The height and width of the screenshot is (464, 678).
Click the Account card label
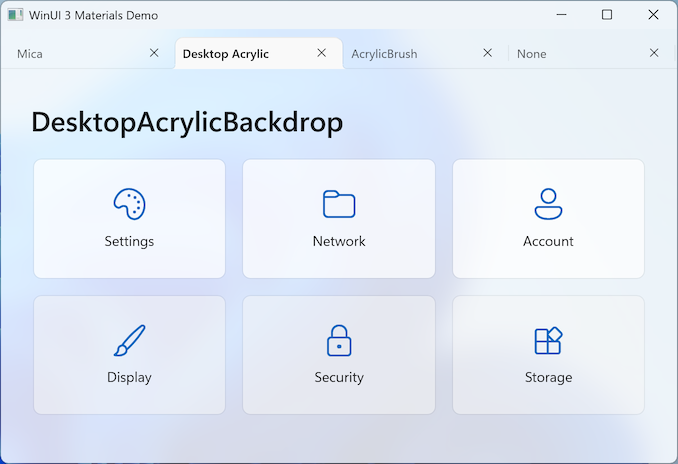pos(548,241)
